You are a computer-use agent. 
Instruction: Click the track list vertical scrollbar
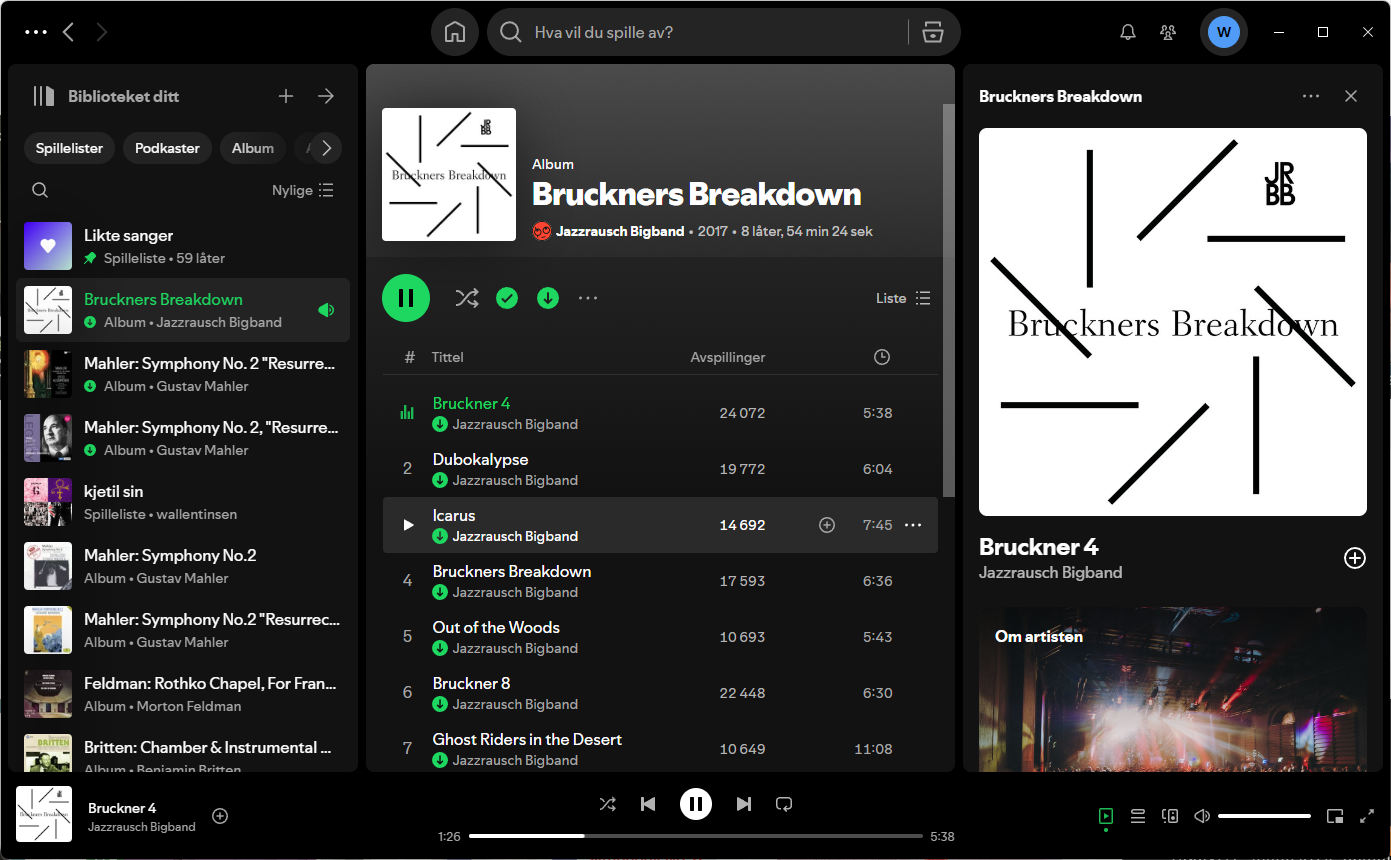coord(949,300)
